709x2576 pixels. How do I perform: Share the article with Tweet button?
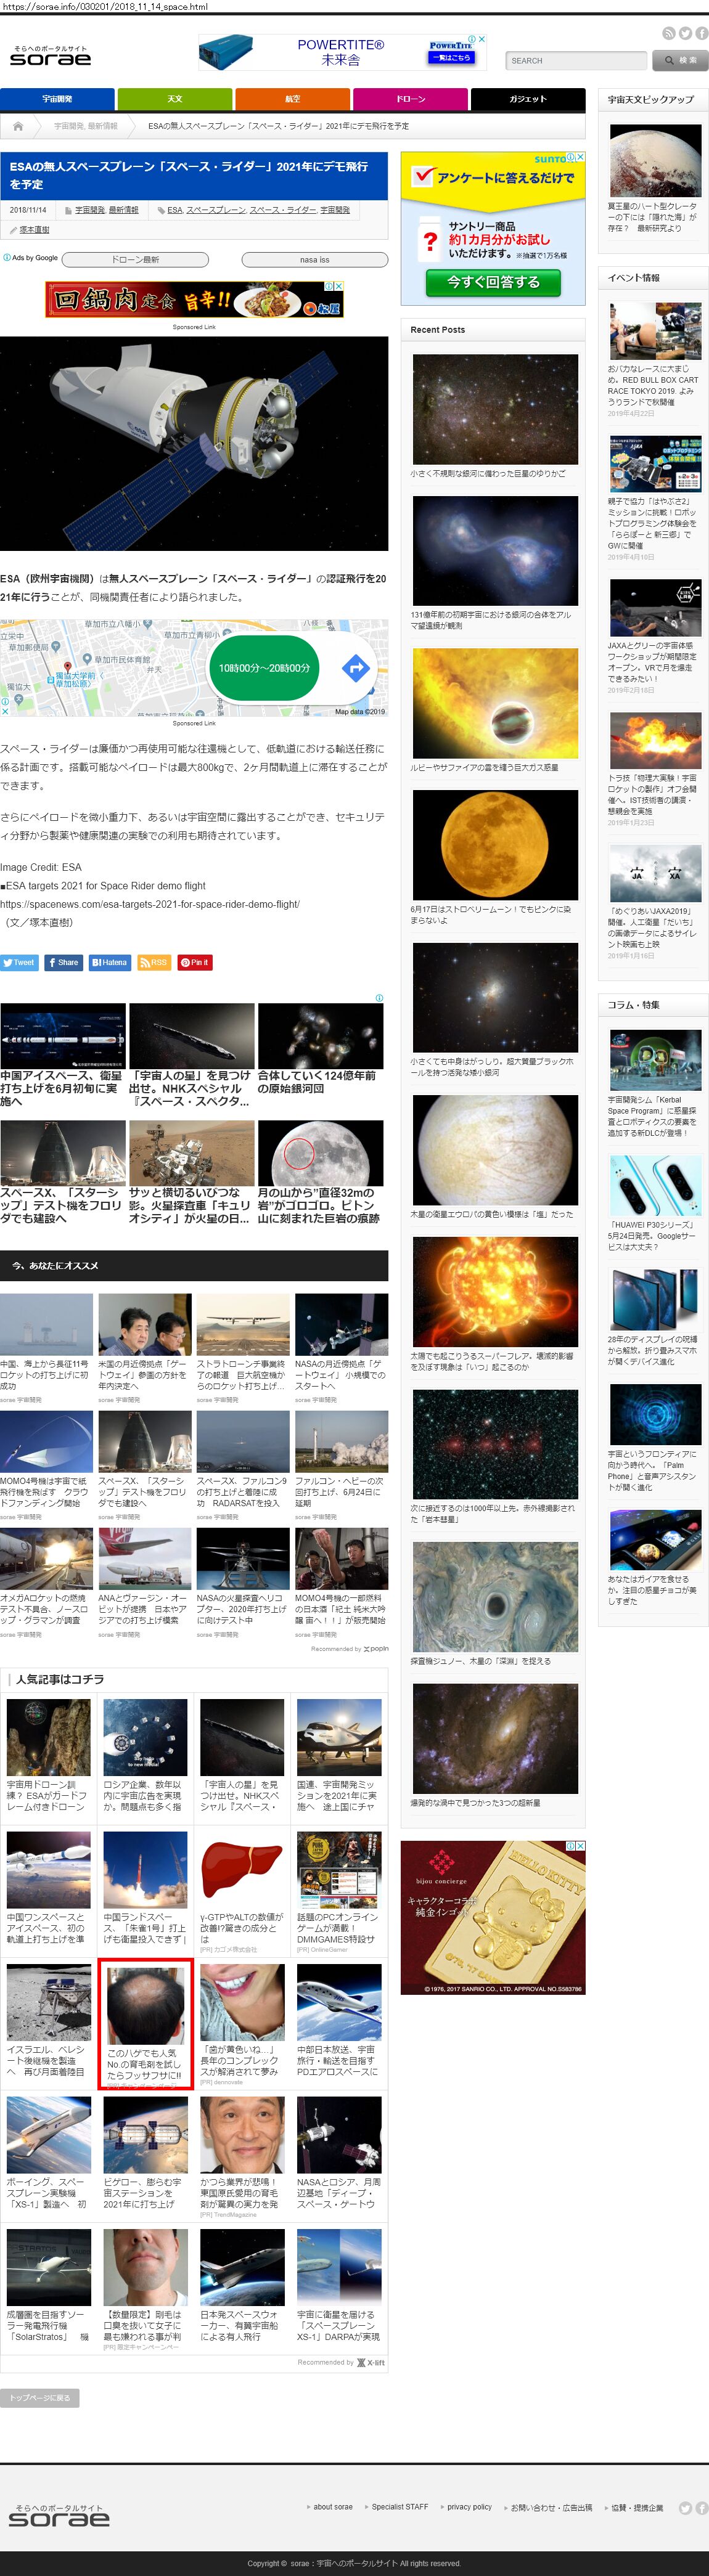point(19,962)
